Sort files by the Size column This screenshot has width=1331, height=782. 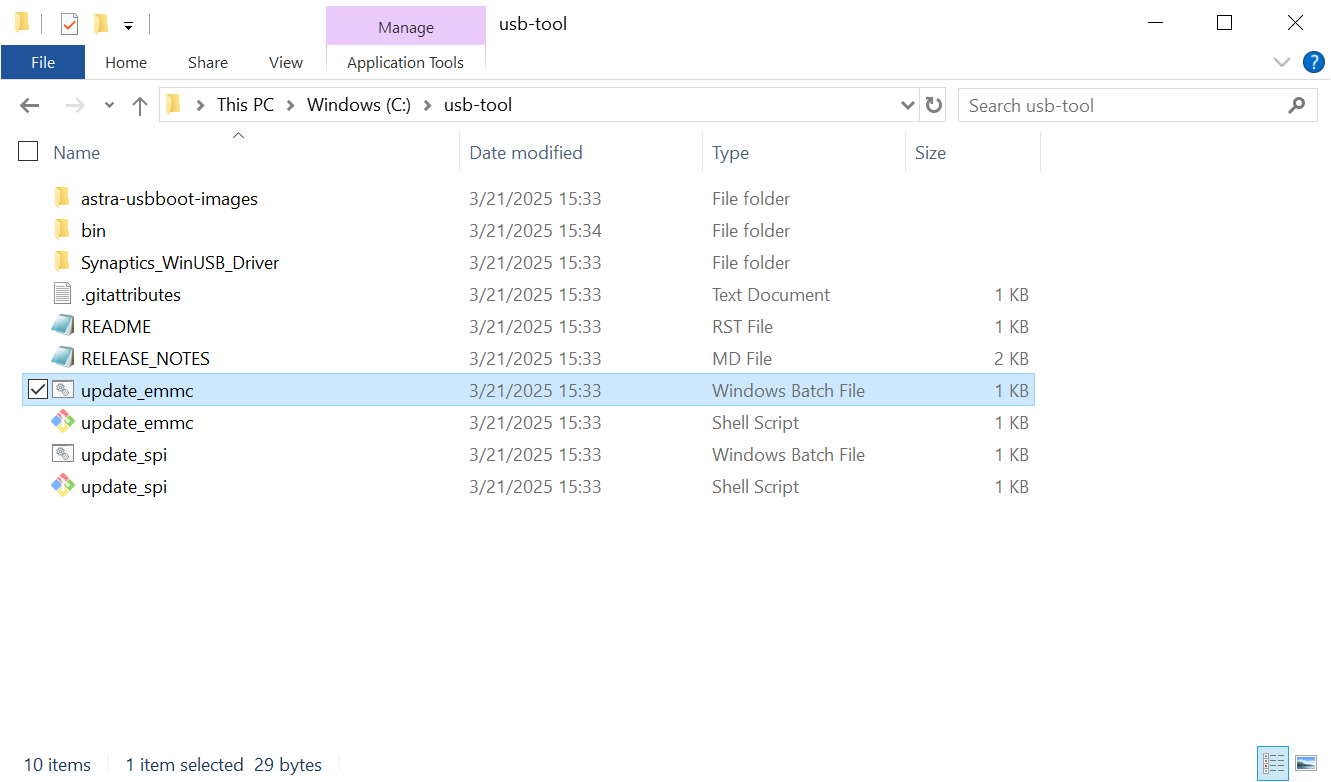pyautogui.click(x=930, y=151)
